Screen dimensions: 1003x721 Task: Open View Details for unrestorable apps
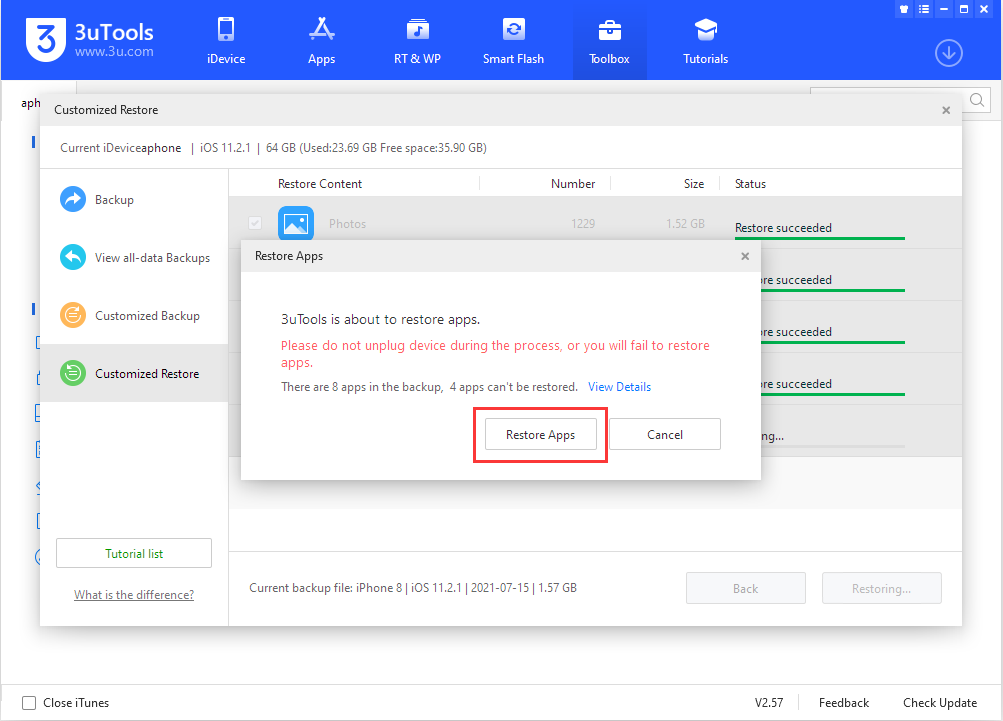[619, 386]
